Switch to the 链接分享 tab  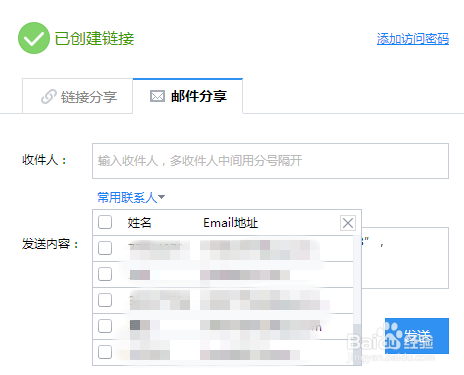tap(77, 96)
